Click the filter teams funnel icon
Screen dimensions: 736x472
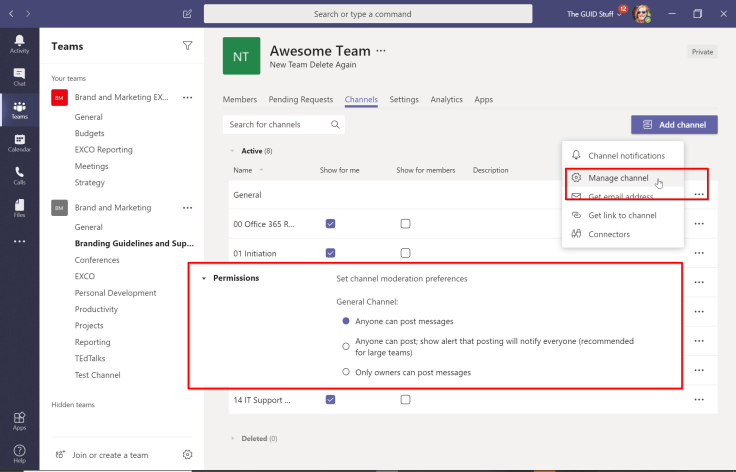point(187,46)
